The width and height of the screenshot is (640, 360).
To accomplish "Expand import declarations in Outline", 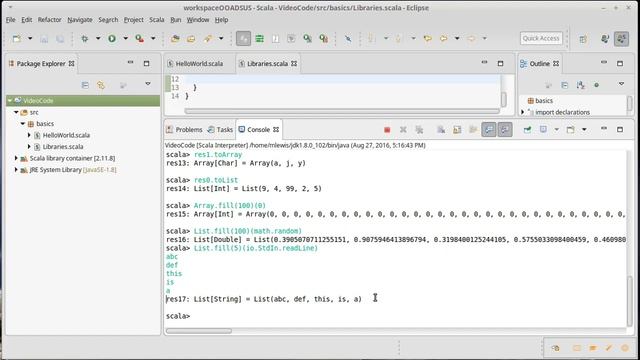I will pos(522,112).
